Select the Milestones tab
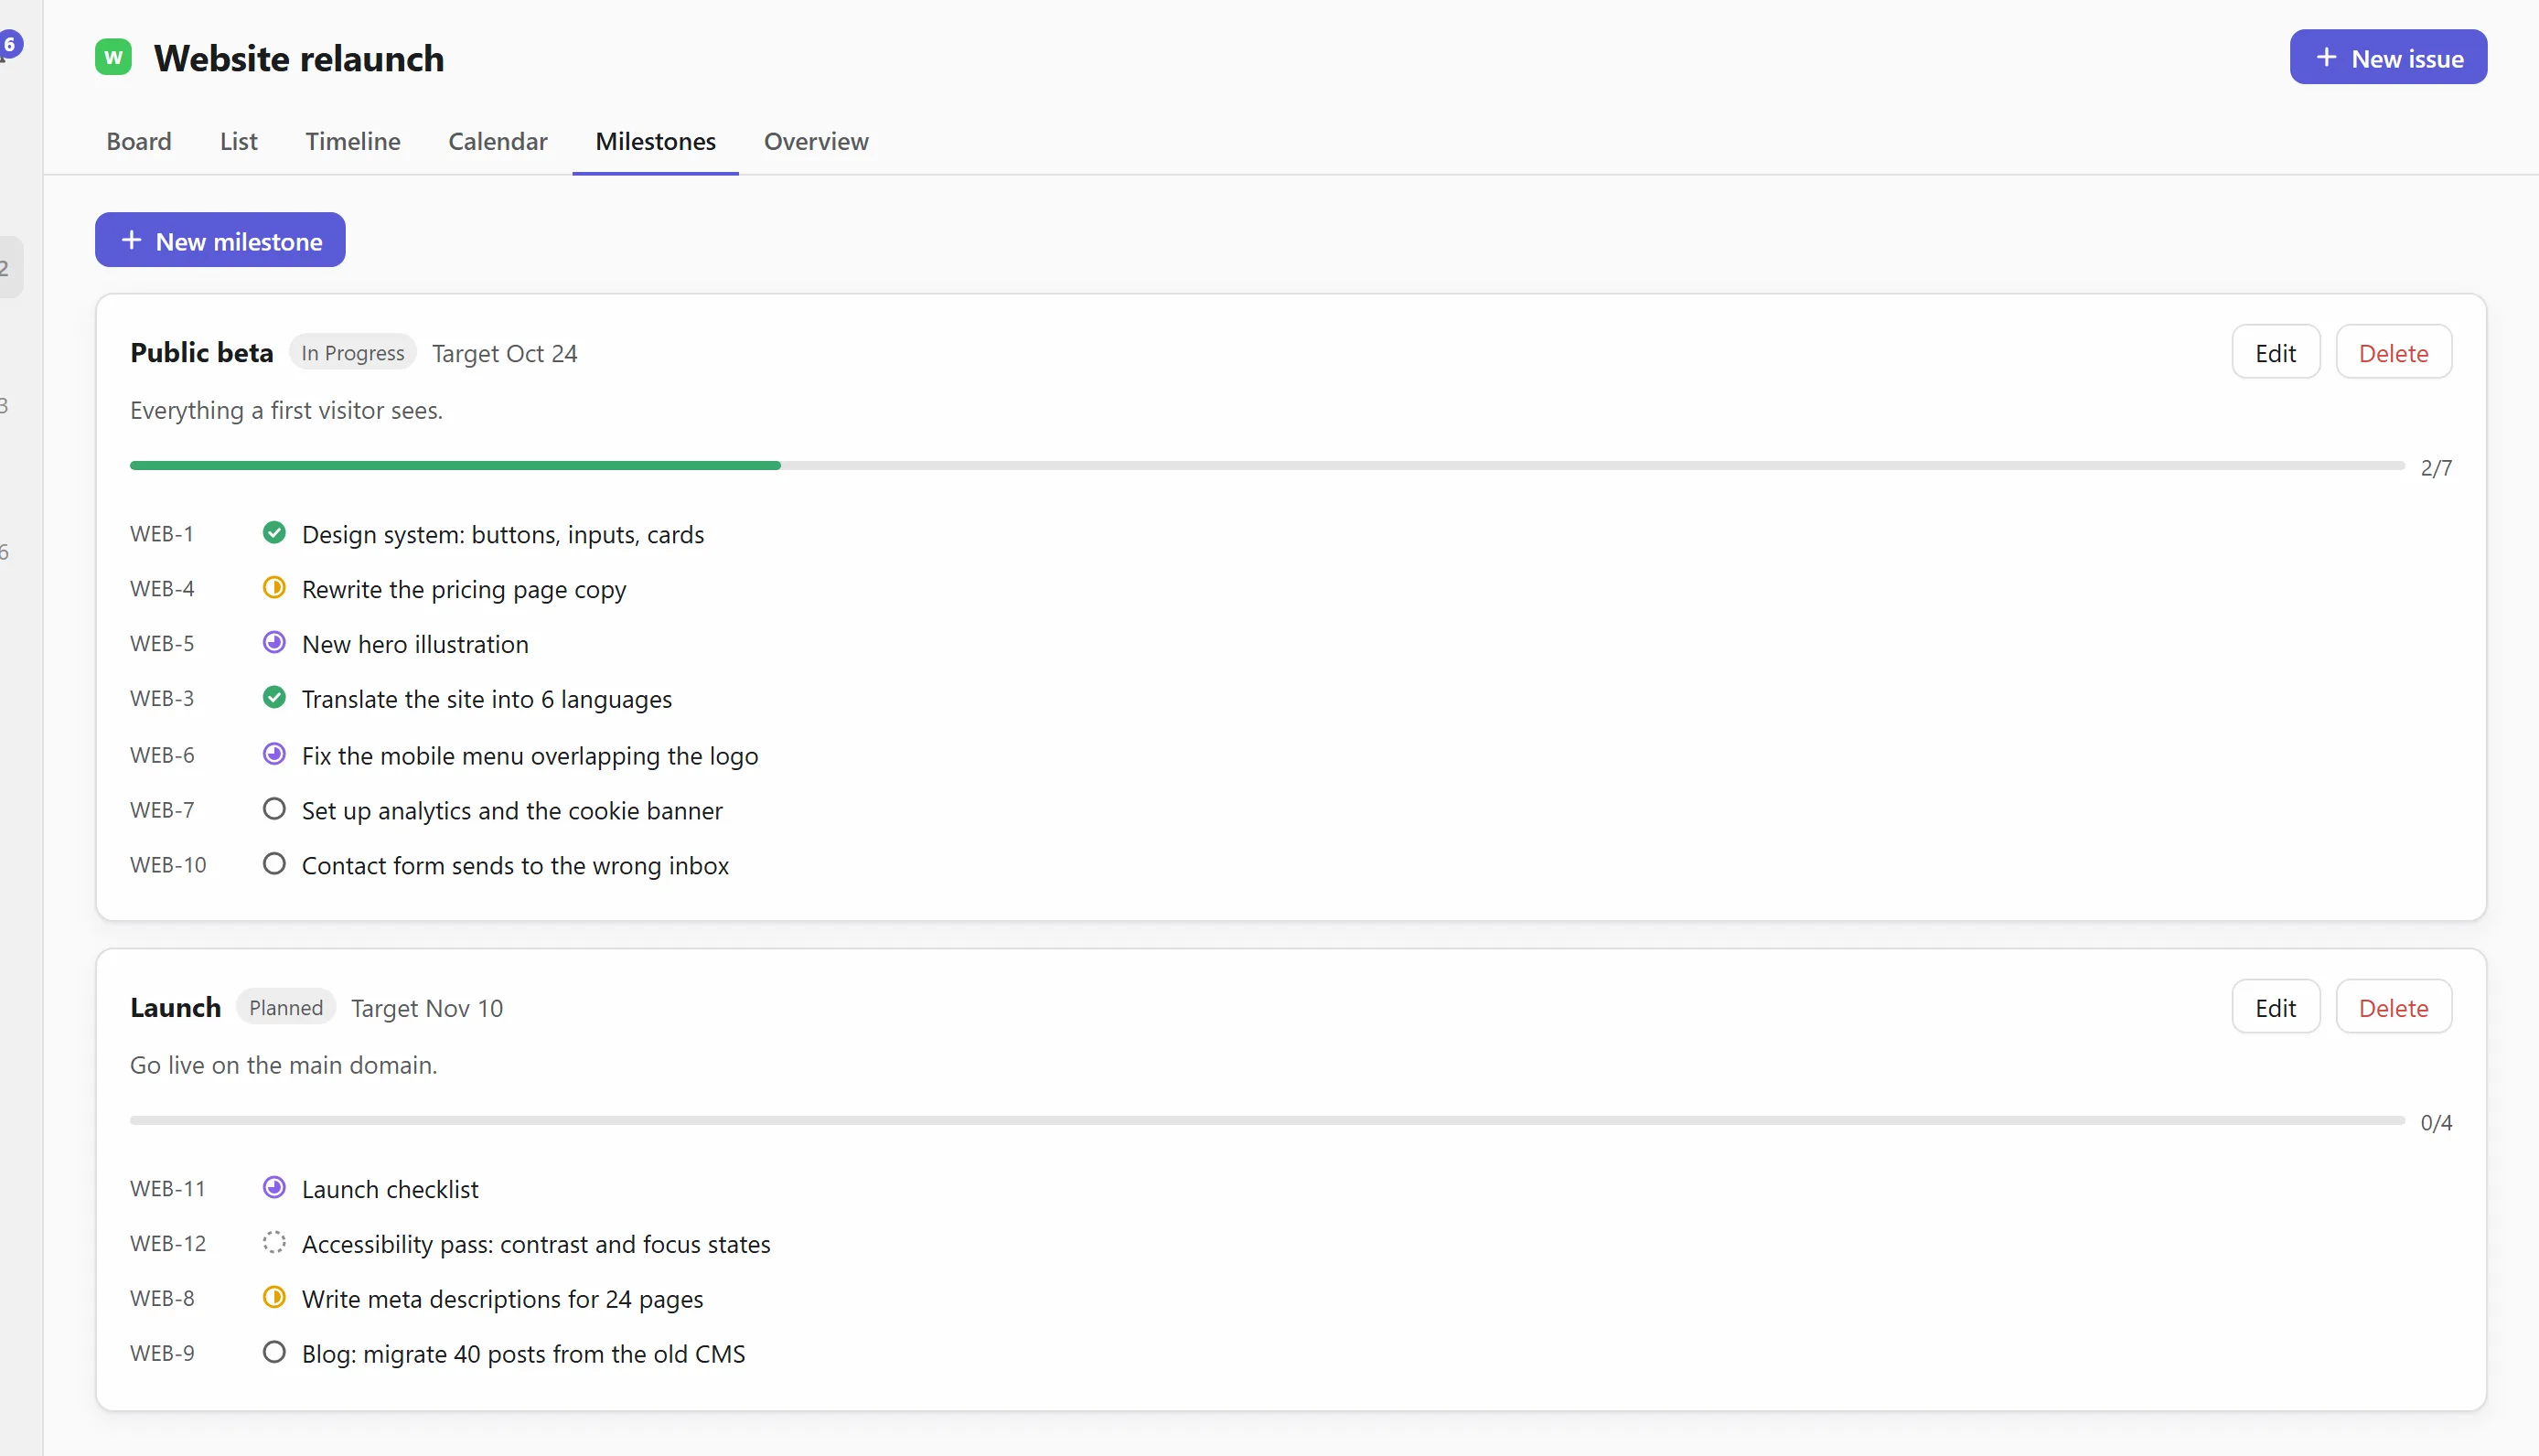The image size is (2539, 1456). point(656,141)
